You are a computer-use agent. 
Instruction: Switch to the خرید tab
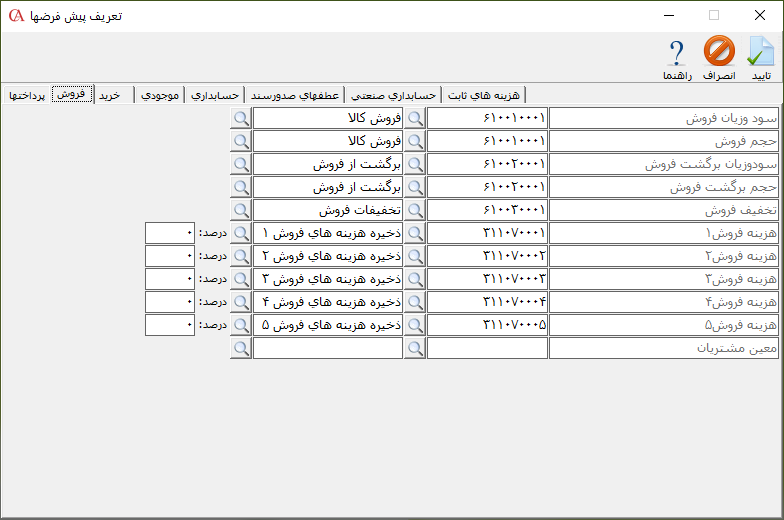click(x=109, y=95)
